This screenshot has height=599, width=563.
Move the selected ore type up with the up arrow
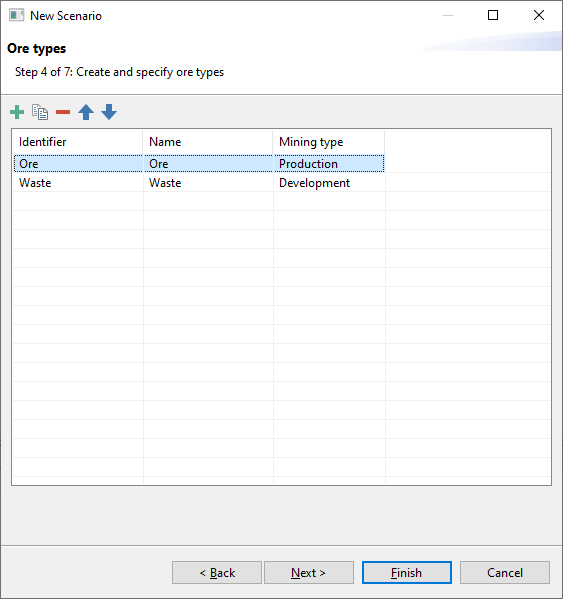coord(86,112)
